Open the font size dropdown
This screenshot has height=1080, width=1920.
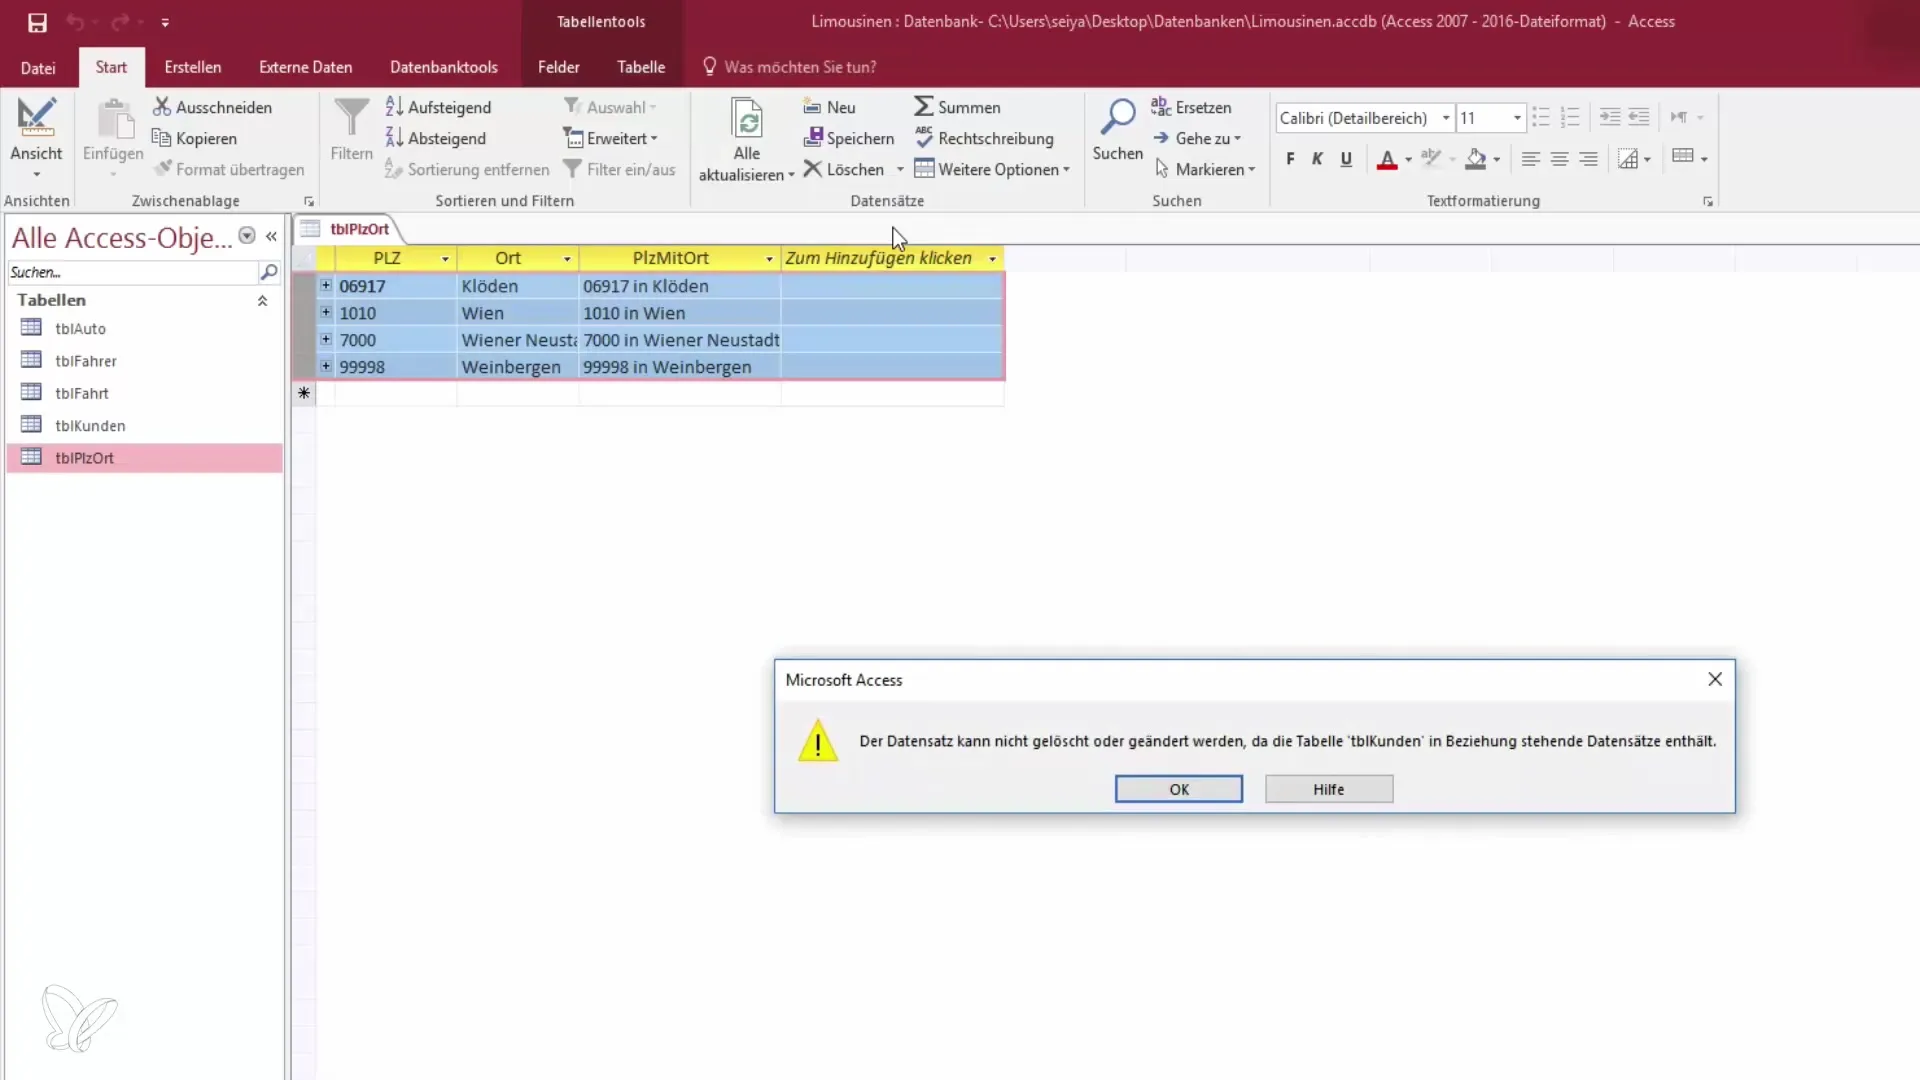1517,118
